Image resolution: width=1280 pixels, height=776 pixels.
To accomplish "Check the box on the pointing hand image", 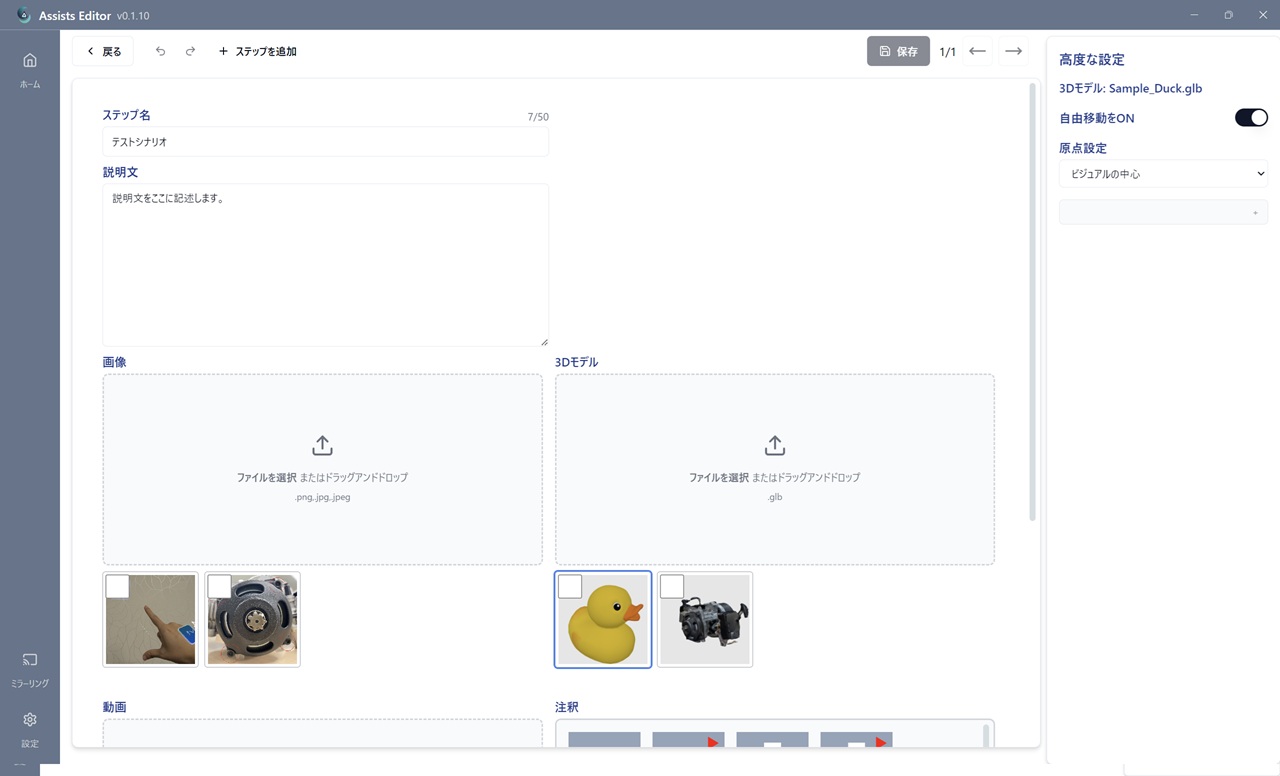I will pos(118,587).
